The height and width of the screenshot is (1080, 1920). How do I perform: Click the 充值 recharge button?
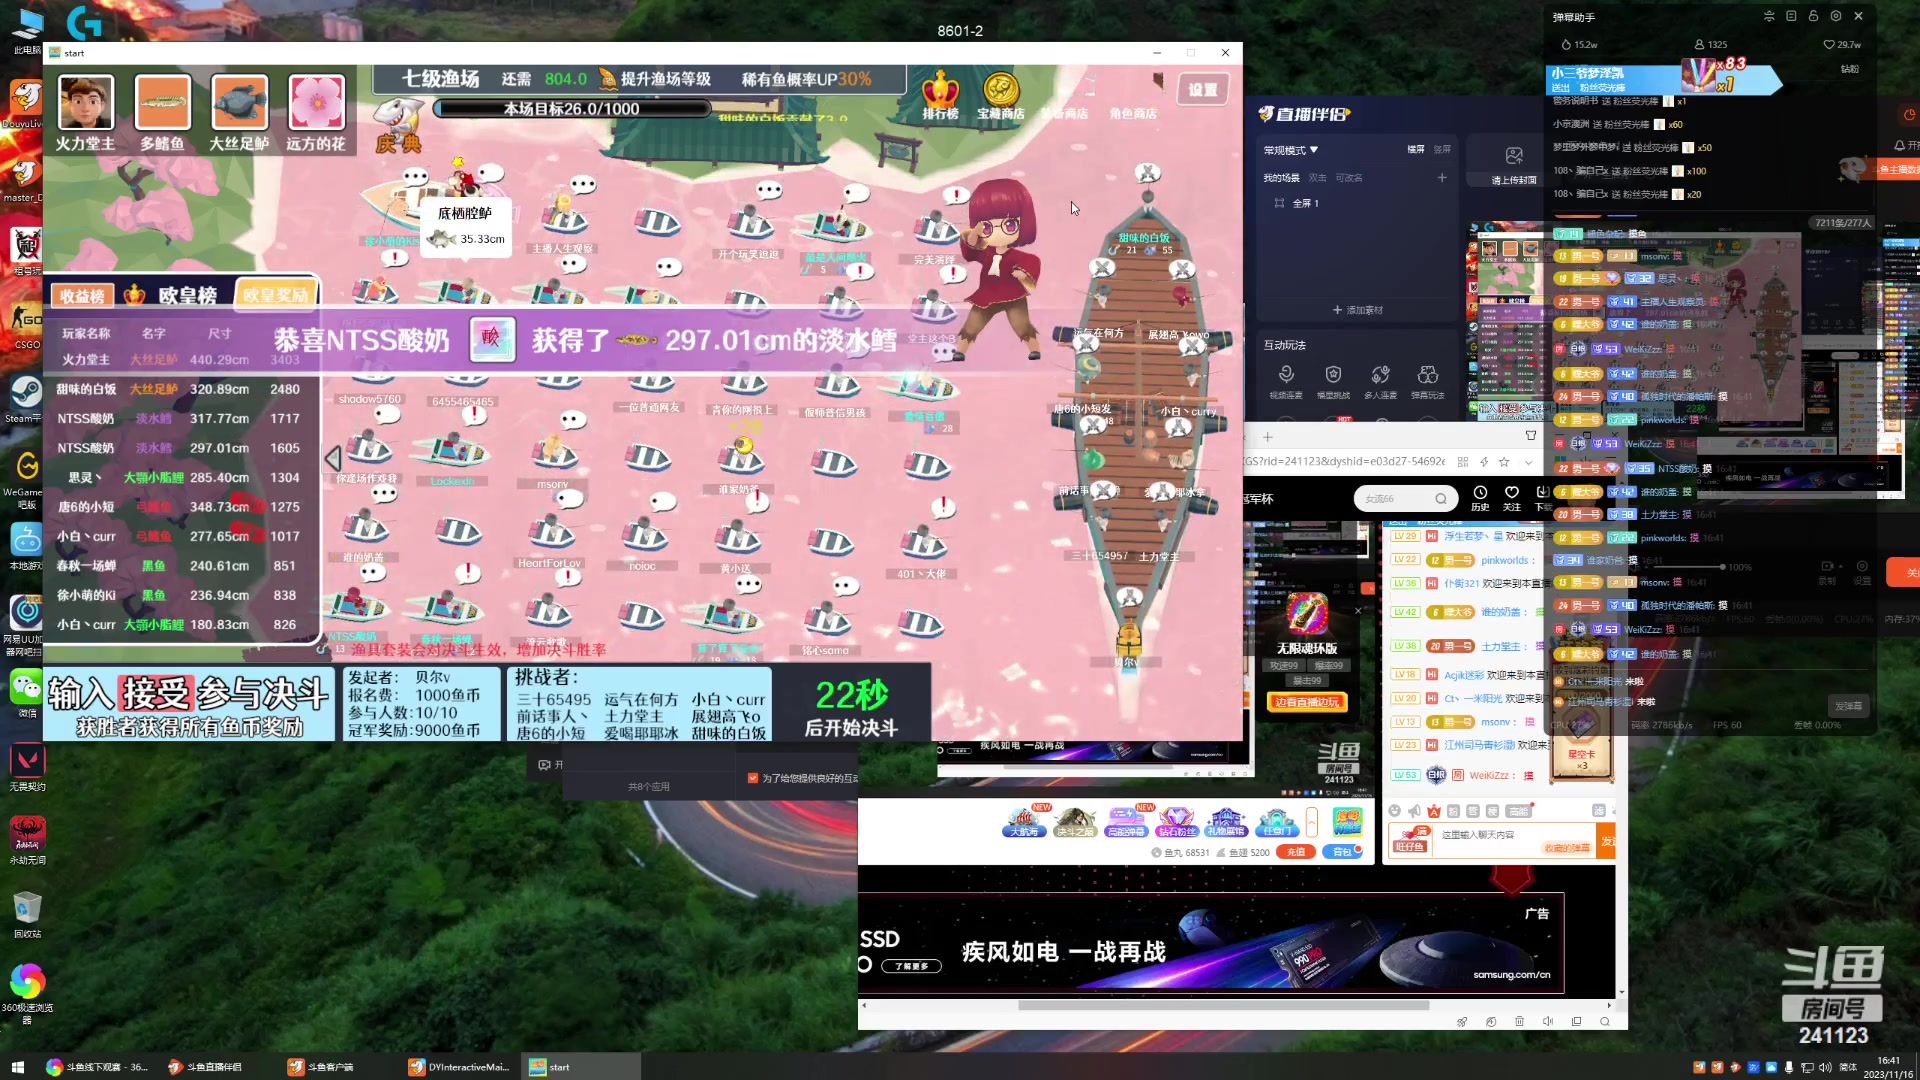click(1295, 851)
